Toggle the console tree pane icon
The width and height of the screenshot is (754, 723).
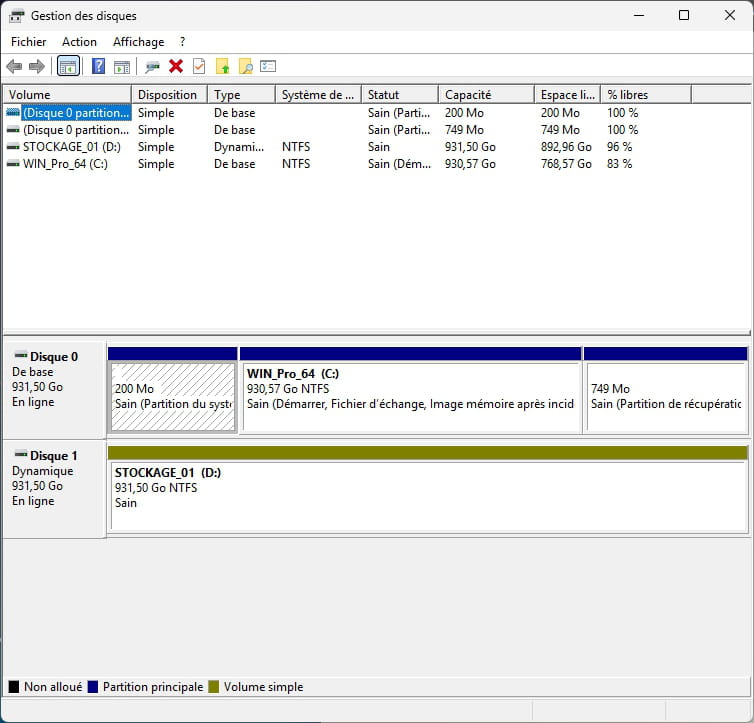pyautogui.click(x=68, y=67)
